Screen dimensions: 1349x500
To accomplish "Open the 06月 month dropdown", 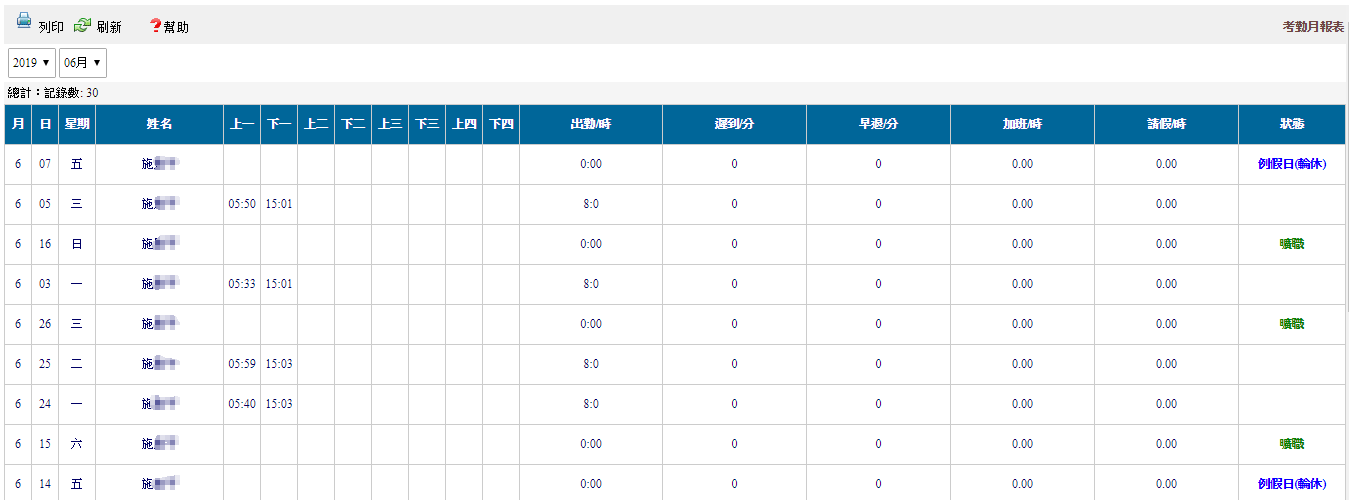I will (83, 63).
